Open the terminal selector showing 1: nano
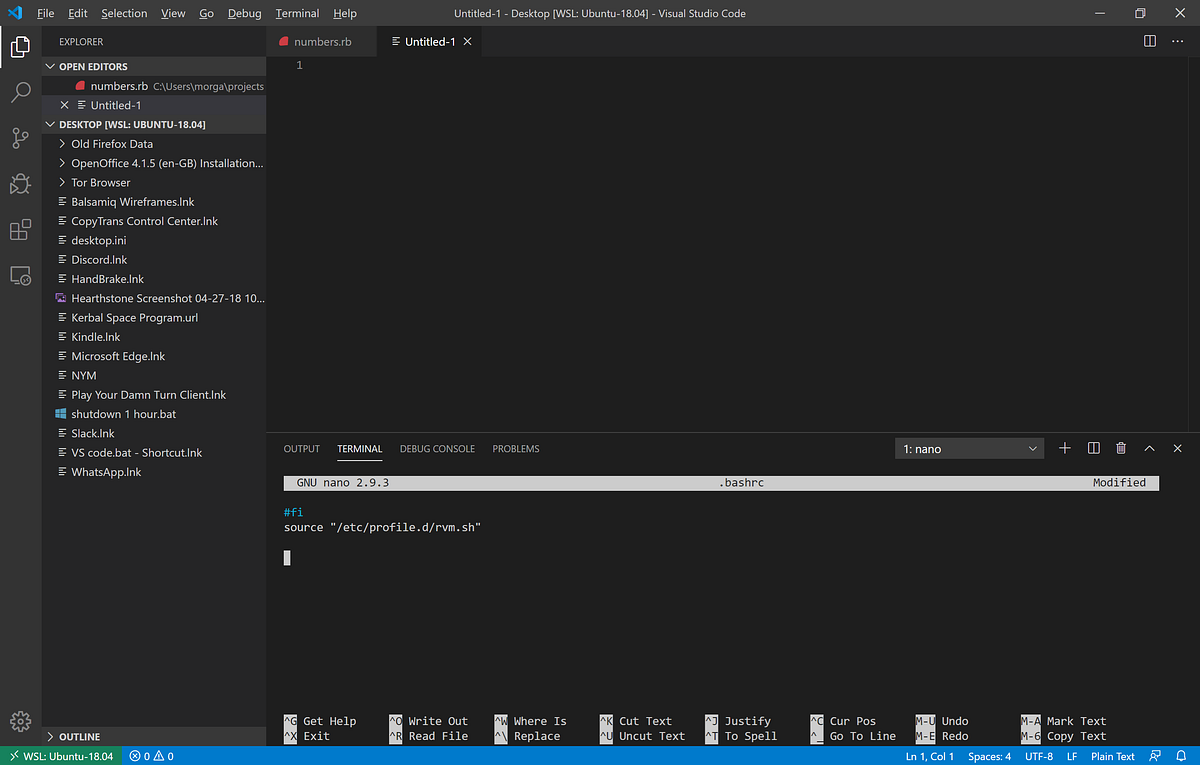1200x765 pixels. 967,448
